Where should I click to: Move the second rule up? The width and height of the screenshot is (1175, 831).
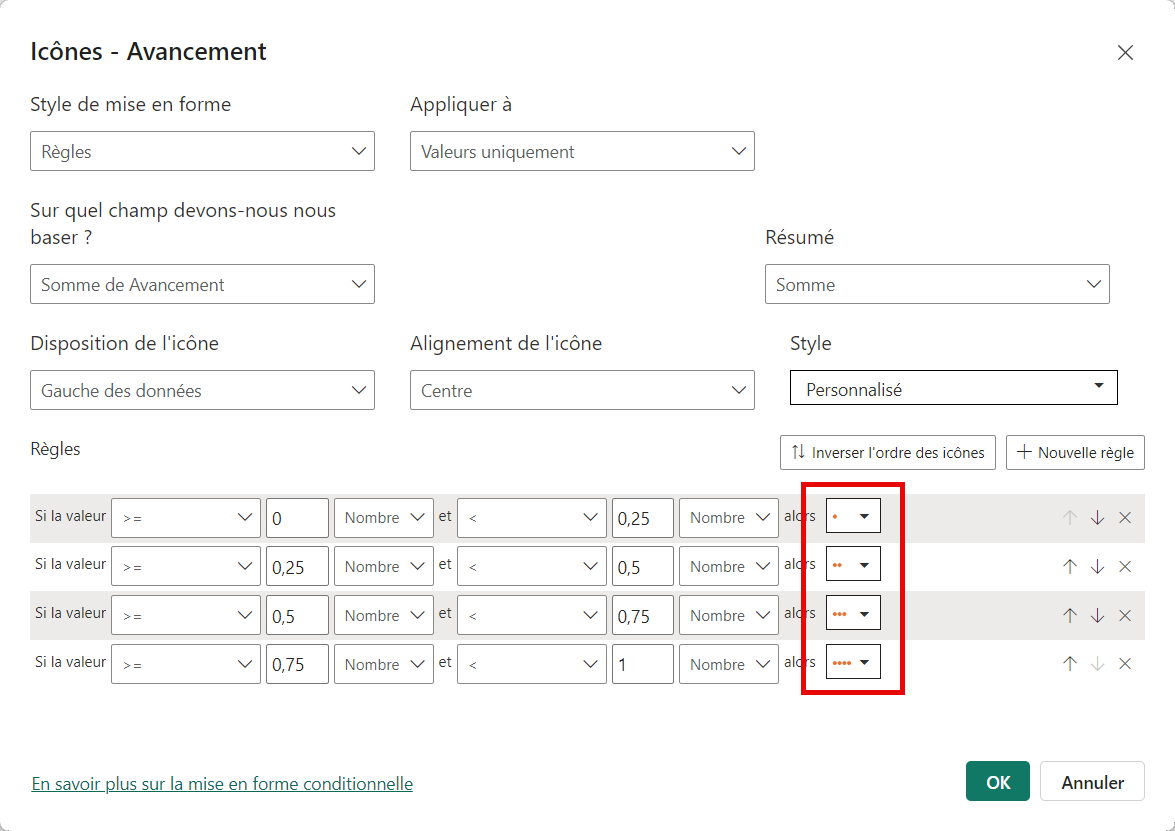coord(1069,567)
